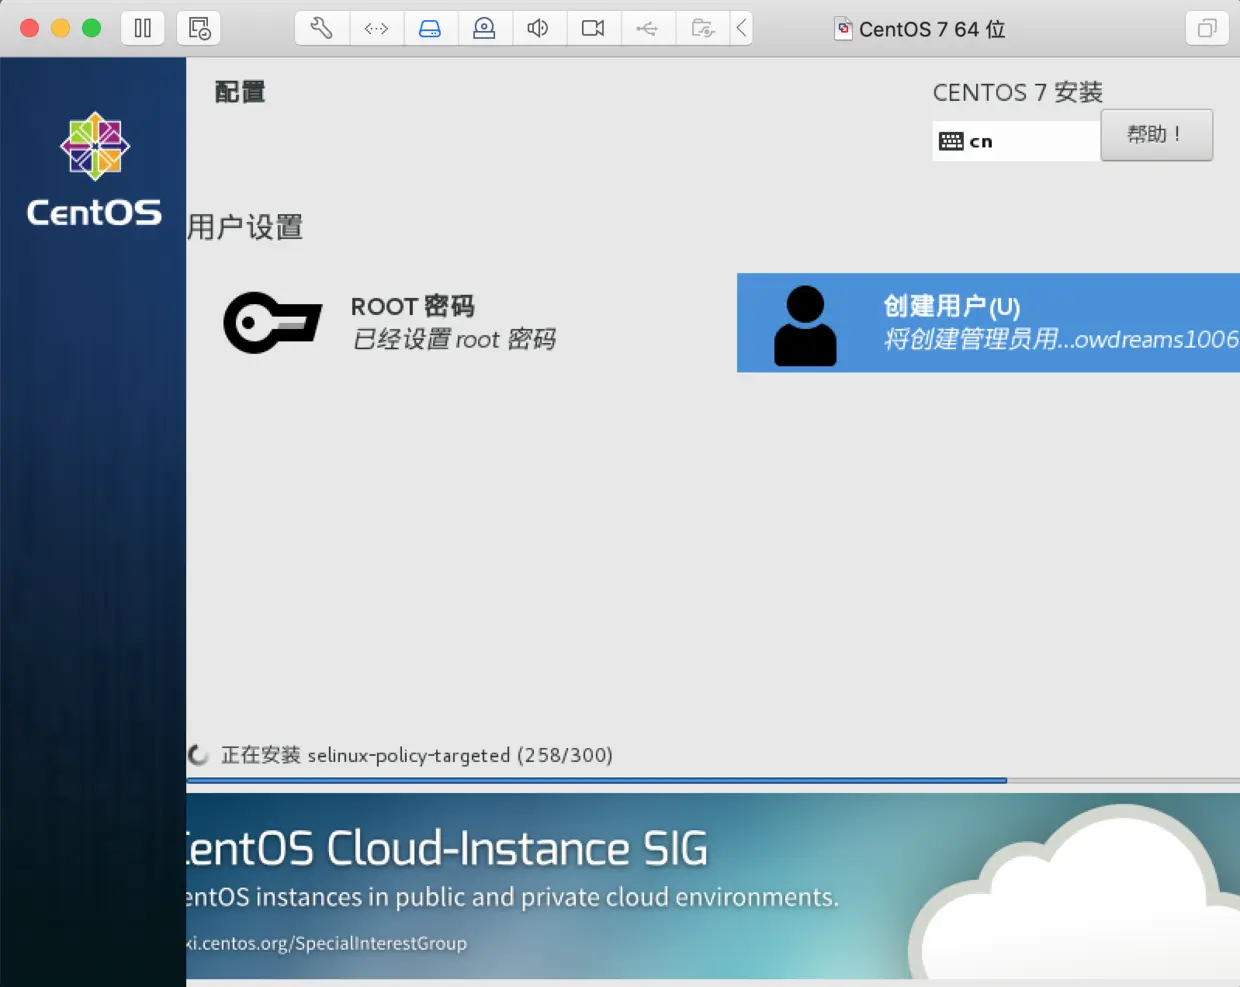This screenshot has height=987, width=1240.
Task: Click the network adapter icon in the toolbar
Action: 376,28
